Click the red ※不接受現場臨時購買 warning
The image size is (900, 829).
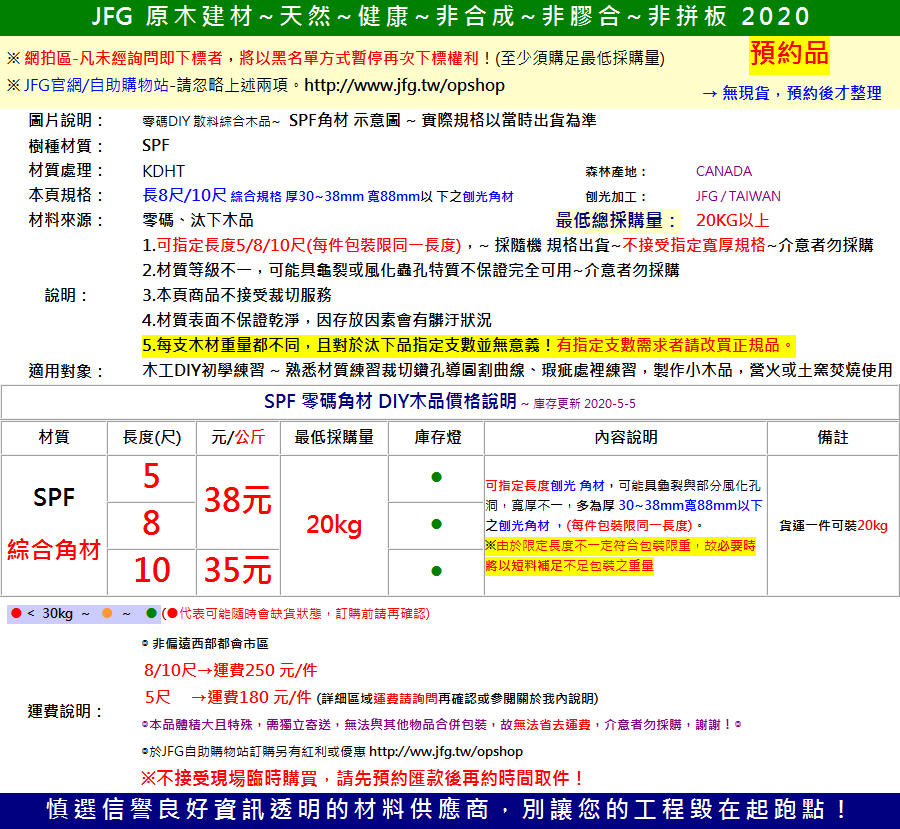(x=362, y=778)
